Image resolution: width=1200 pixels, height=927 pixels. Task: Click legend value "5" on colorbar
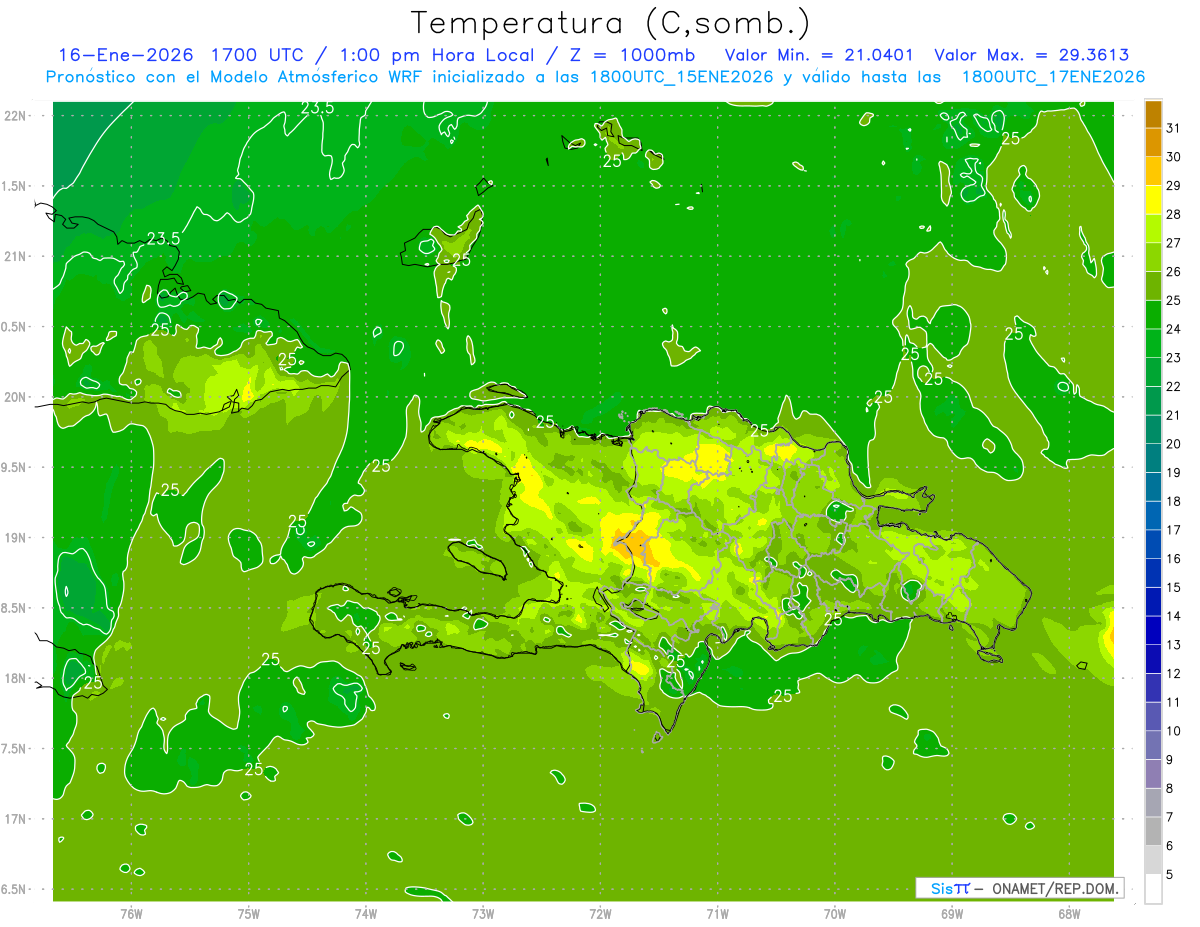[x=1170, y=875]
